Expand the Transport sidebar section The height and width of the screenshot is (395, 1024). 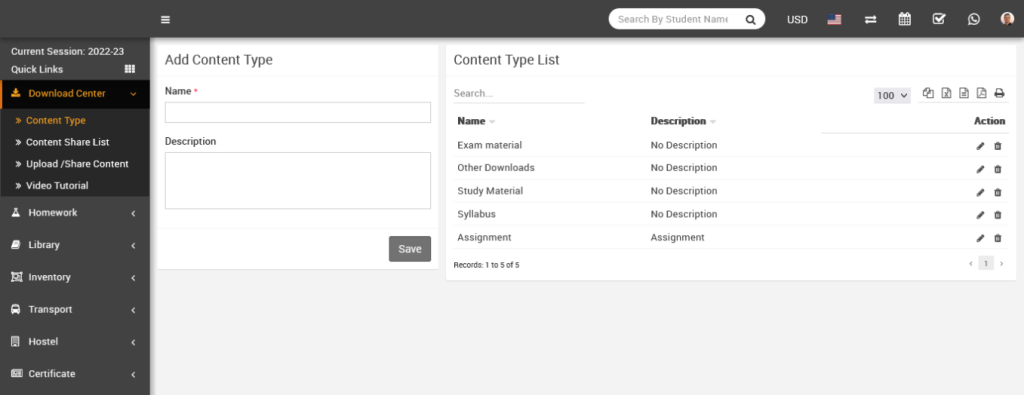74,309
